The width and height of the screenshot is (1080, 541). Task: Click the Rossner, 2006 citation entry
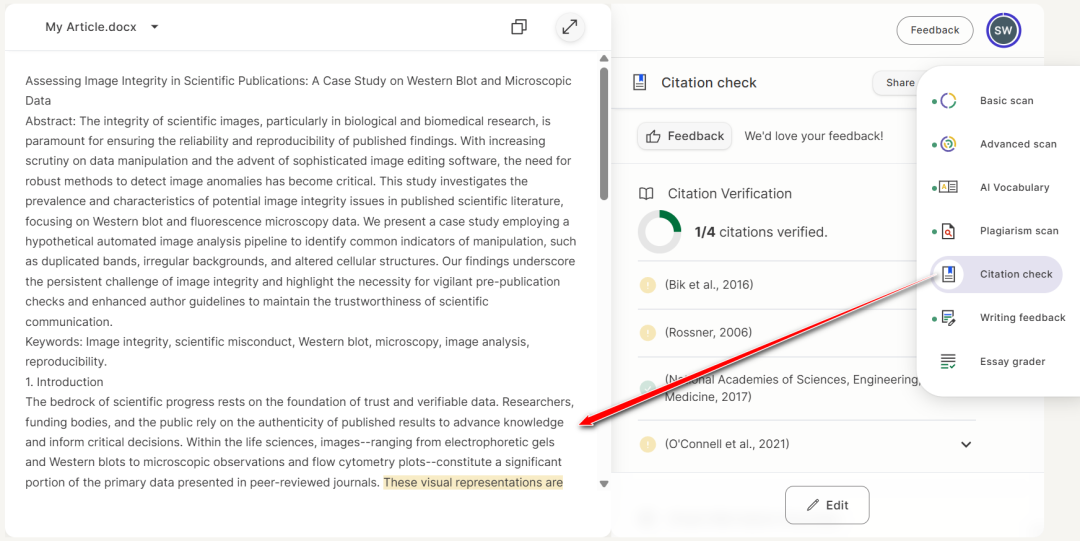point(707,333)
